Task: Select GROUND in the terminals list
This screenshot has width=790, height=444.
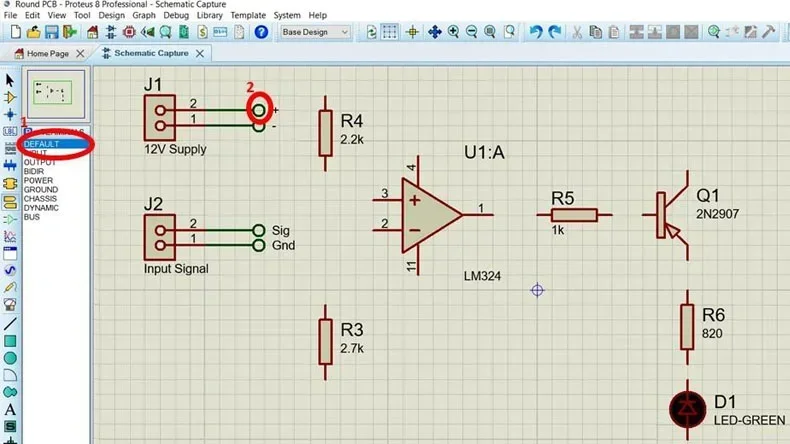Action: click(x=41, y=189)
